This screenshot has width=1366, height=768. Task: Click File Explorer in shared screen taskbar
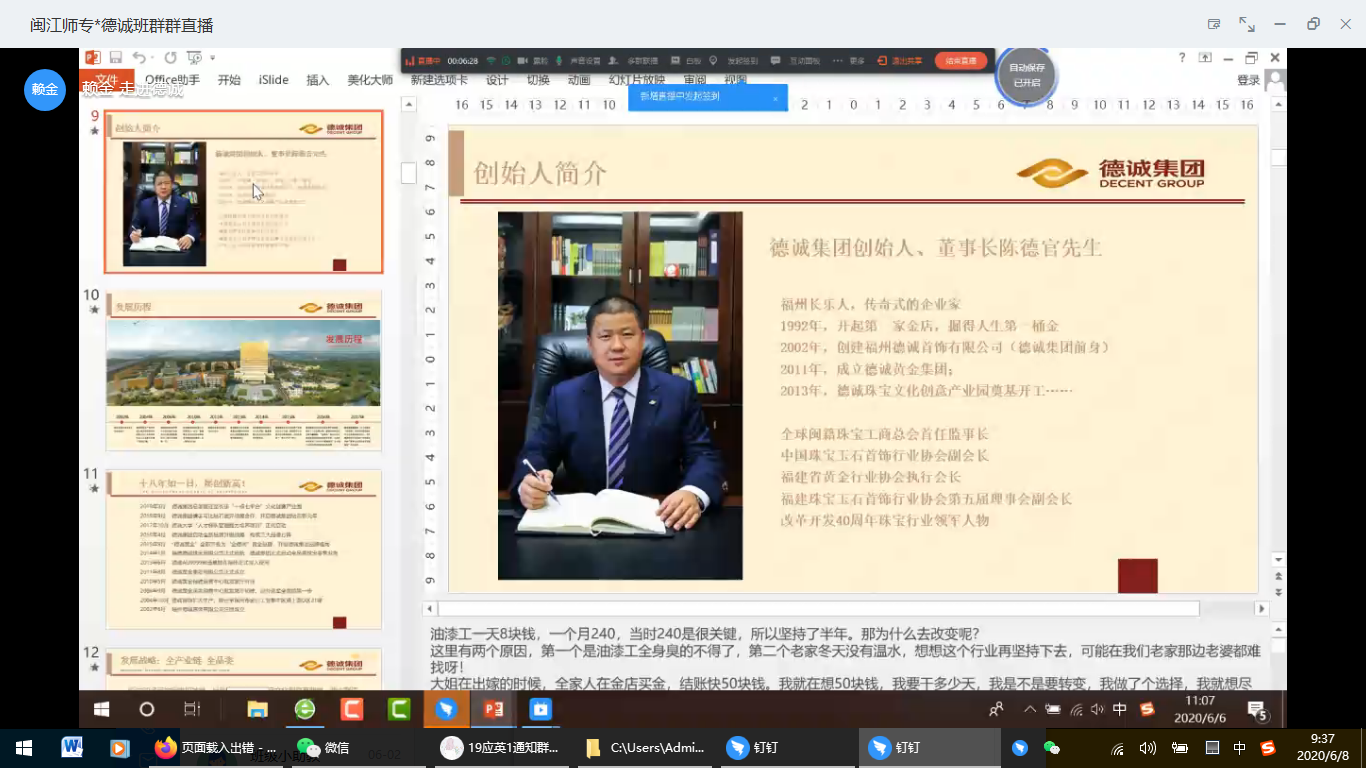[x=257, y=709]
